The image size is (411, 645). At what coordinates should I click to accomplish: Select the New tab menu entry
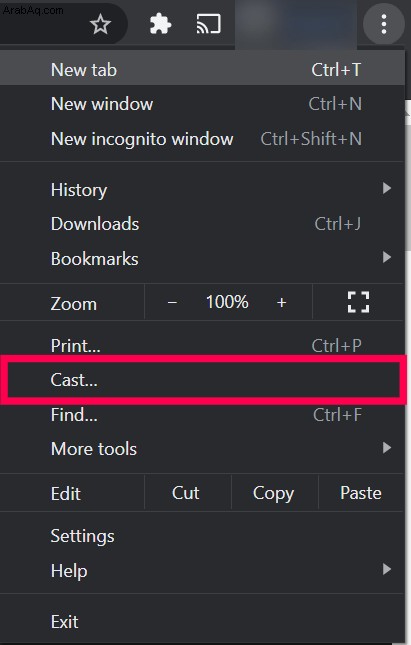pyautogui.click(x=202, y=70)
